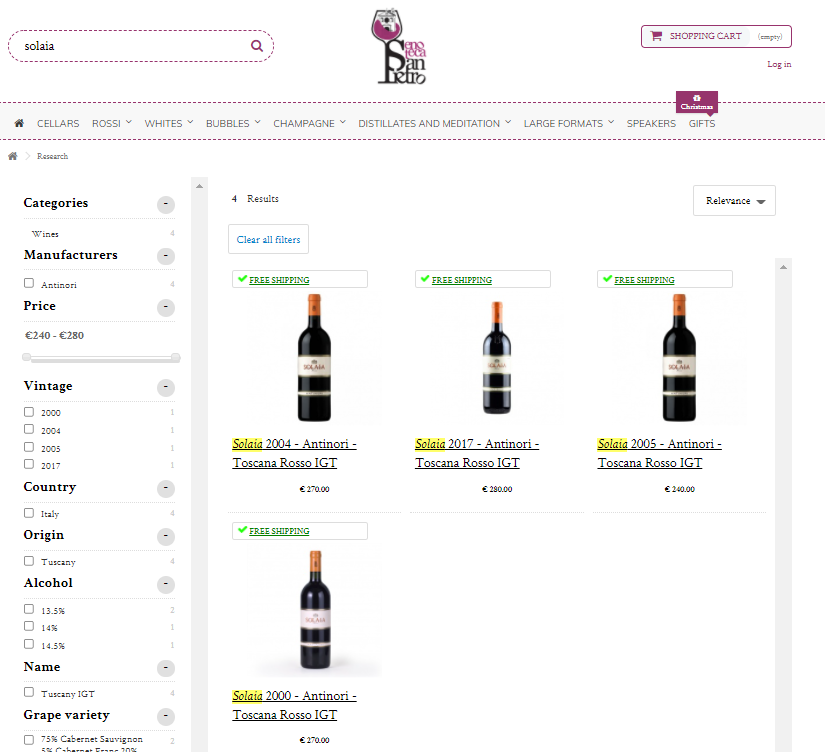
Task: Open the Rossi menu
Action: tap(112, 123)
